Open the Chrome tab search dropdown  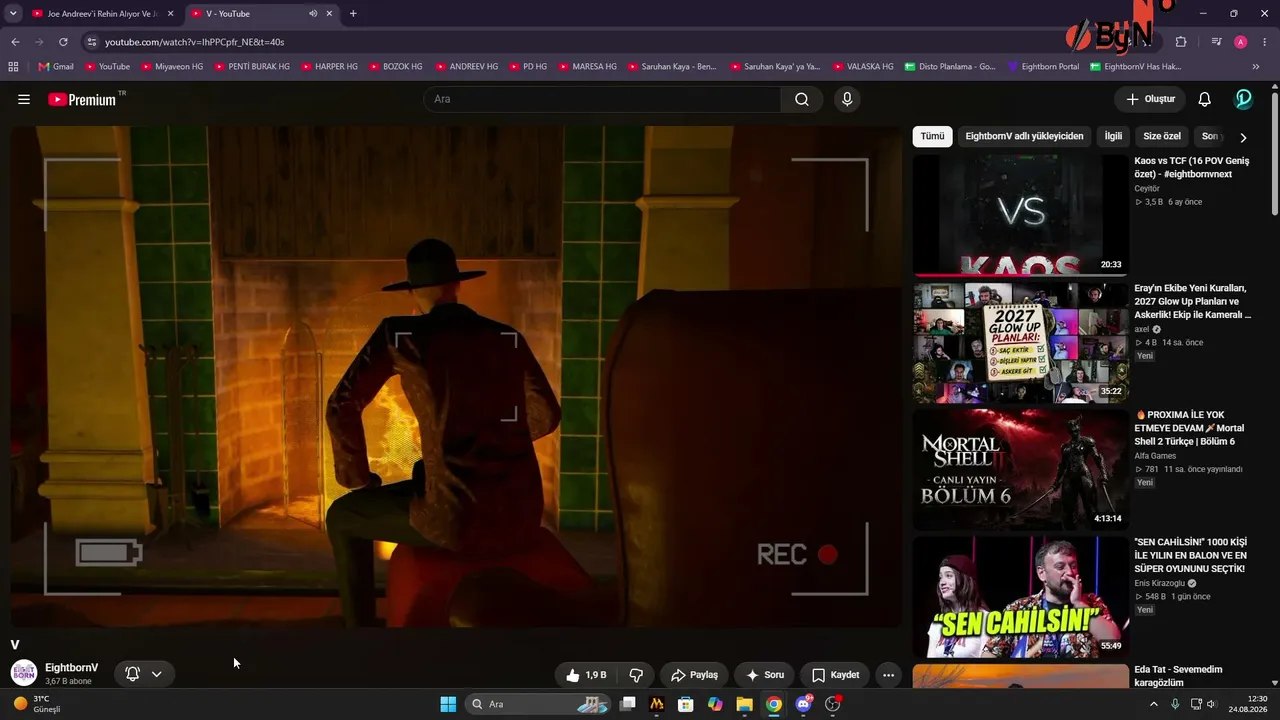(13, 14)
